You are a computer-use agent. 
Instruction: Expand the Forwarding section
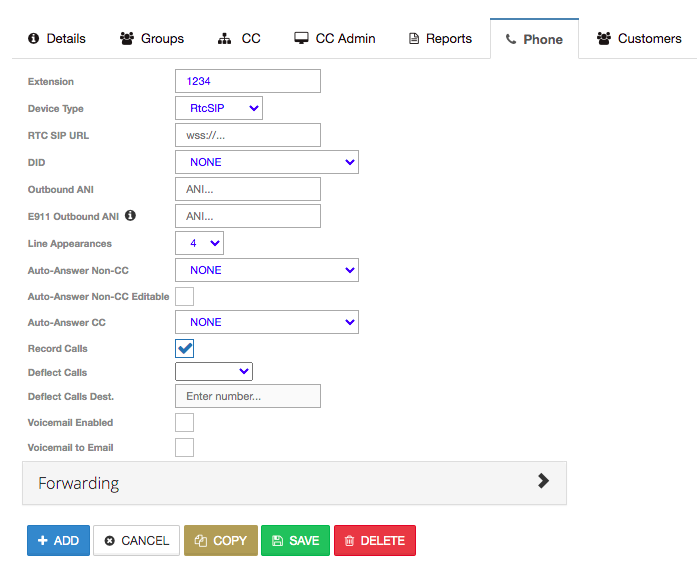(x=294, y=483)
